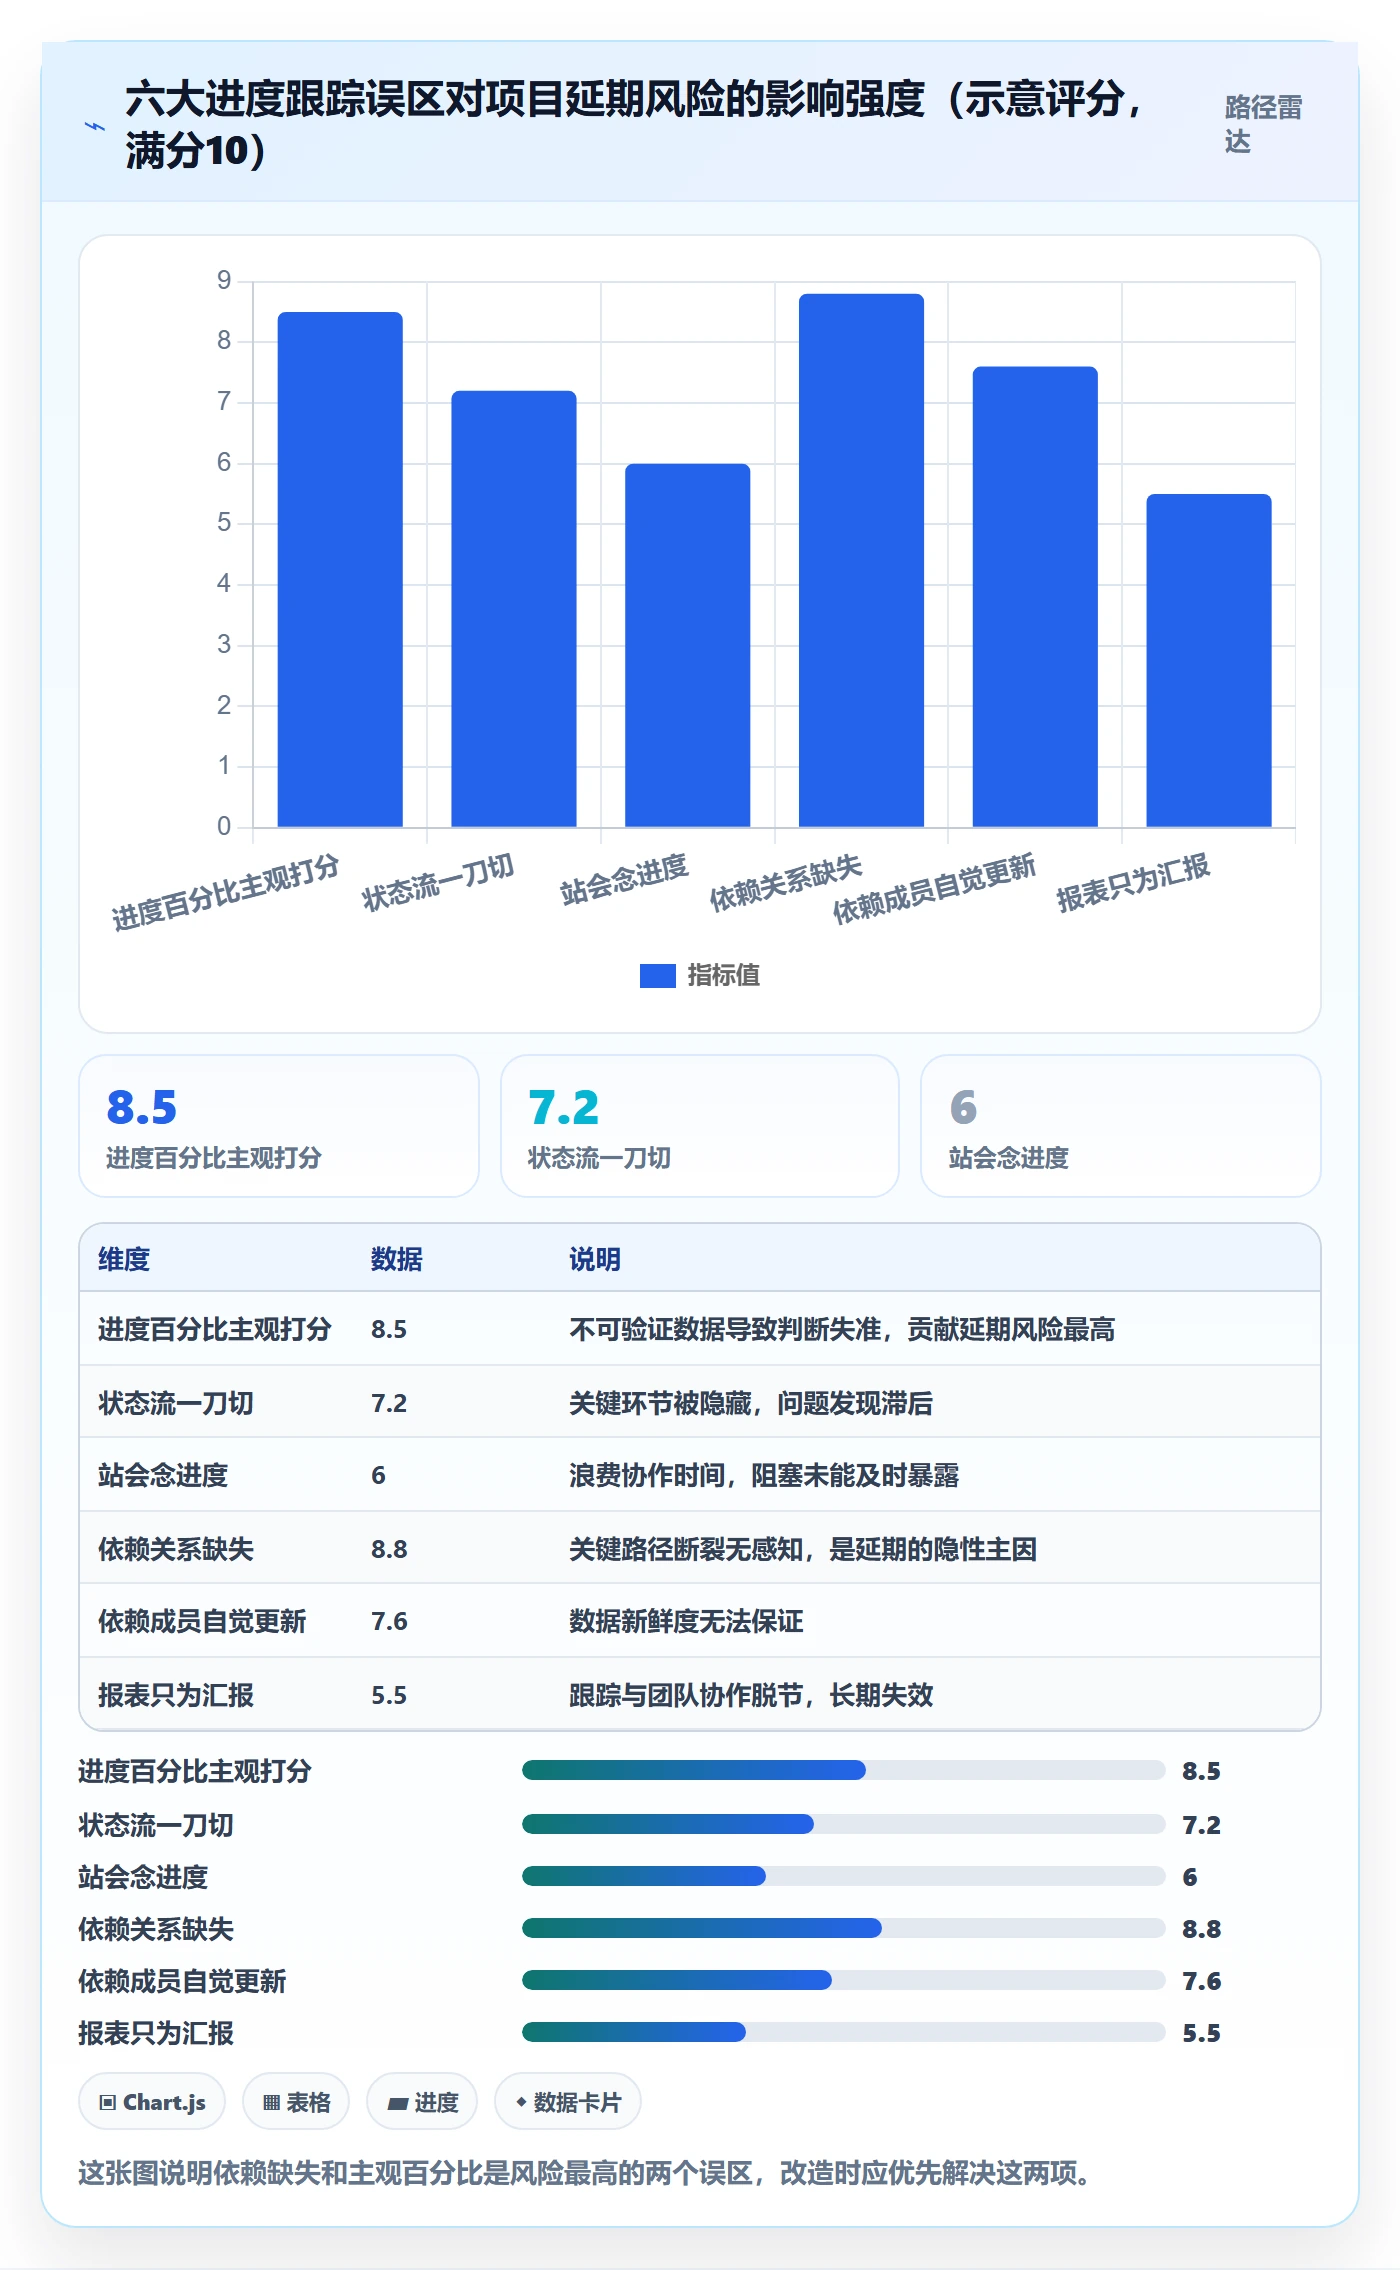Viewport: 1400px width, 2270px height.
Task: Select the Chart.js chip
Action: click(x=152, y=2102)
